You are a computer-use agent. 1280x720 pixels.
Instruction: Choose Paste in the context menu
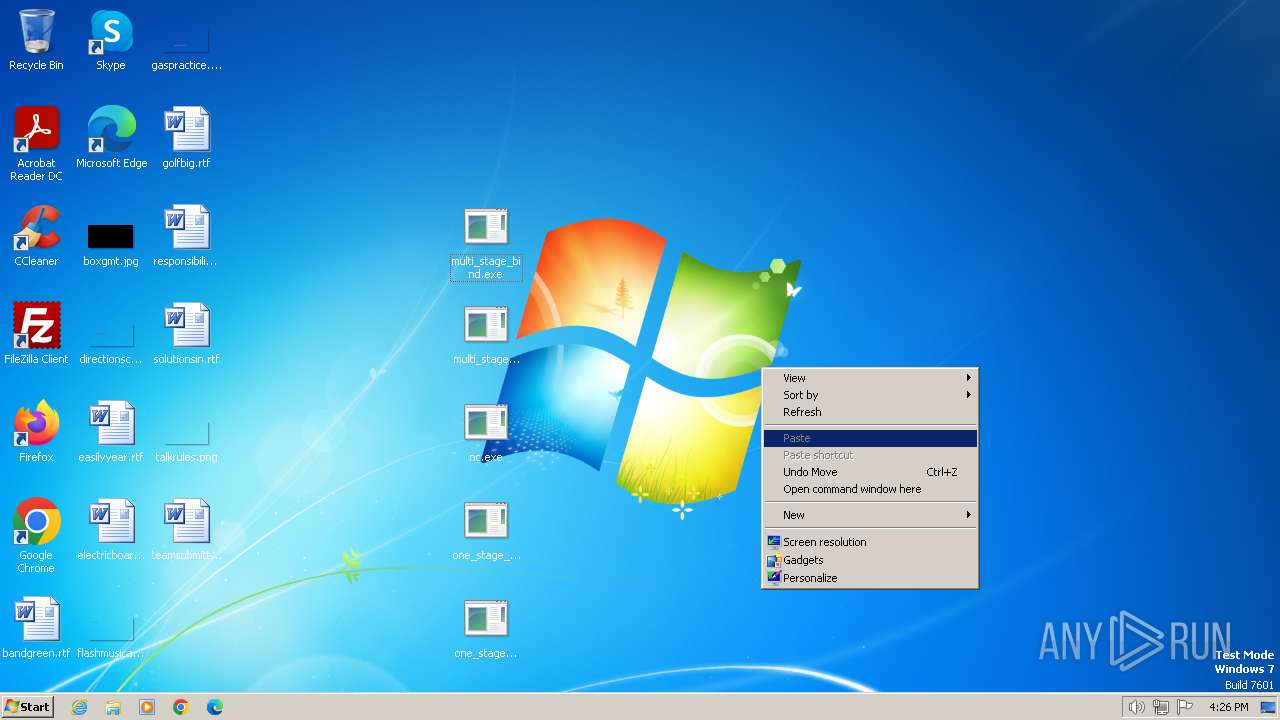coord(870,438)
